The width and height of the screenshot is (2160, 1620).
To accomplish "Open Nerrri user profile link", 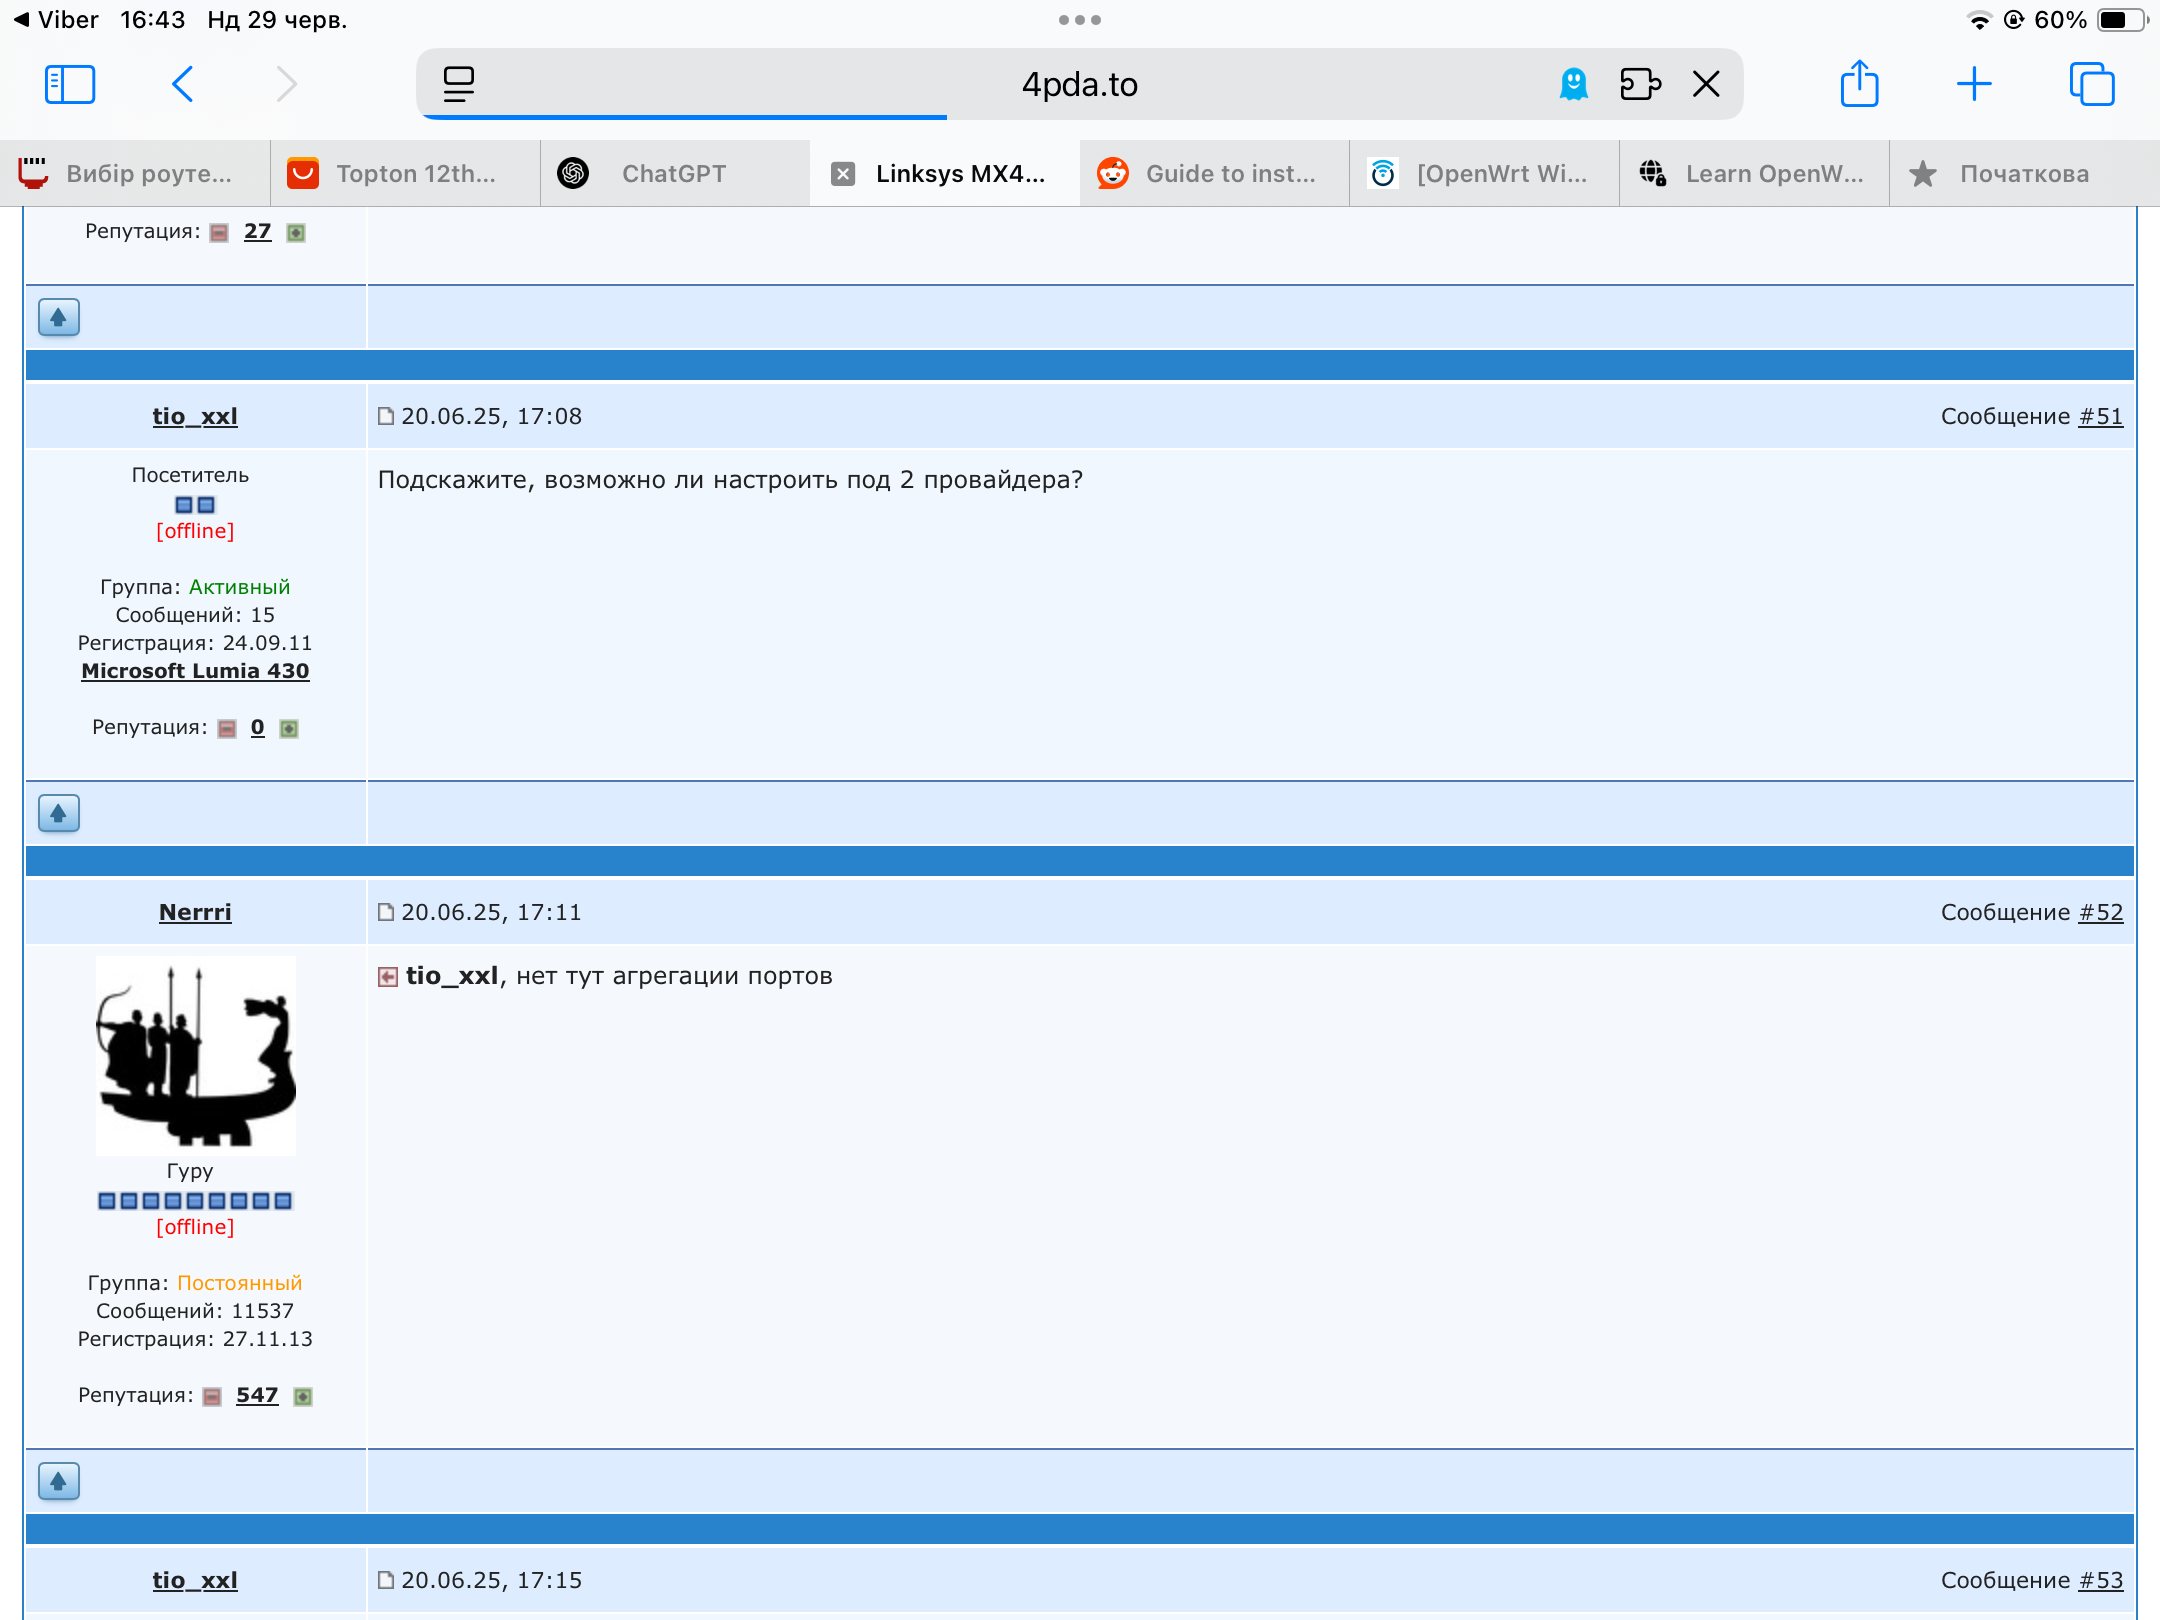I will click(x=195, y=912).
